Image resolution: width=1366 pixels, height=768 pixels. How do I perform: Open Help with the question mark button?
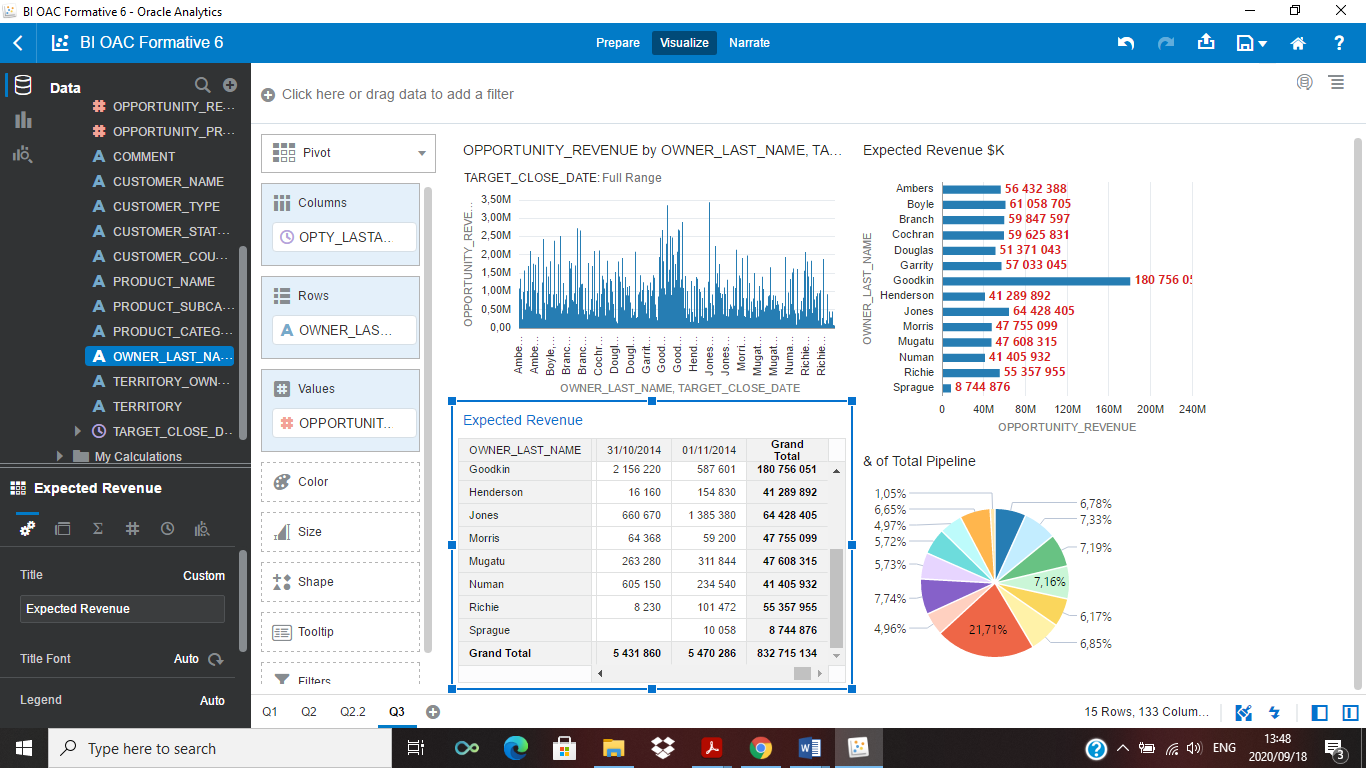point(1338,42)
